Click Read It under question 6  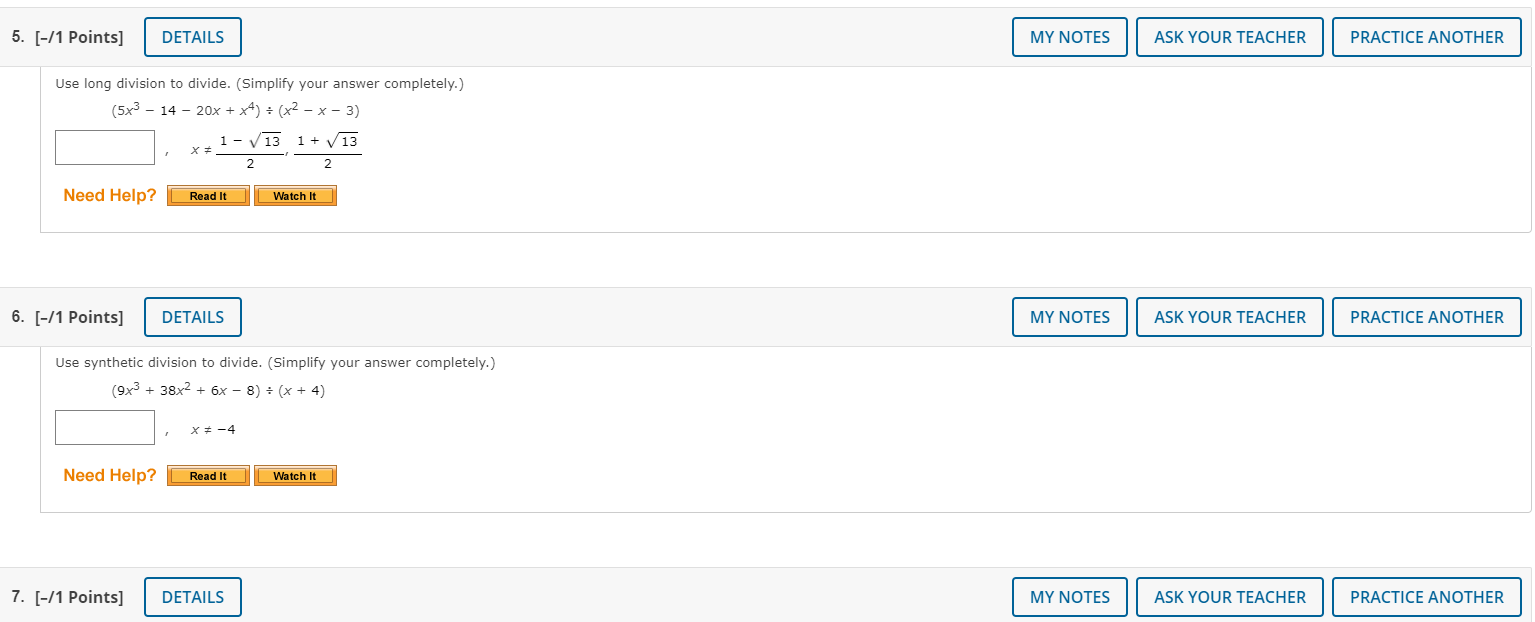pyautogui.click(x=208, y=476)
